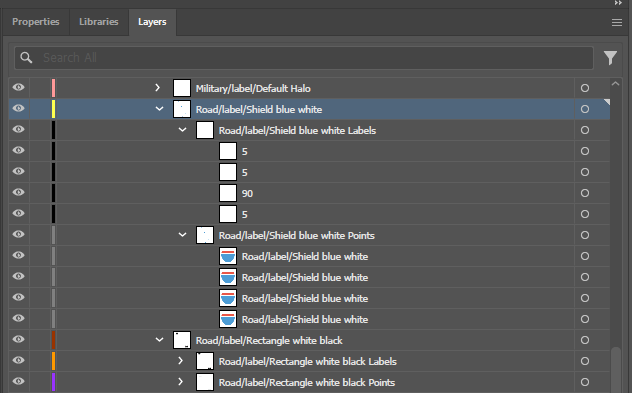Click target circle for Military/label/Default Halo
The width and height of the screenshot is (632, 393).
point(585,88)
